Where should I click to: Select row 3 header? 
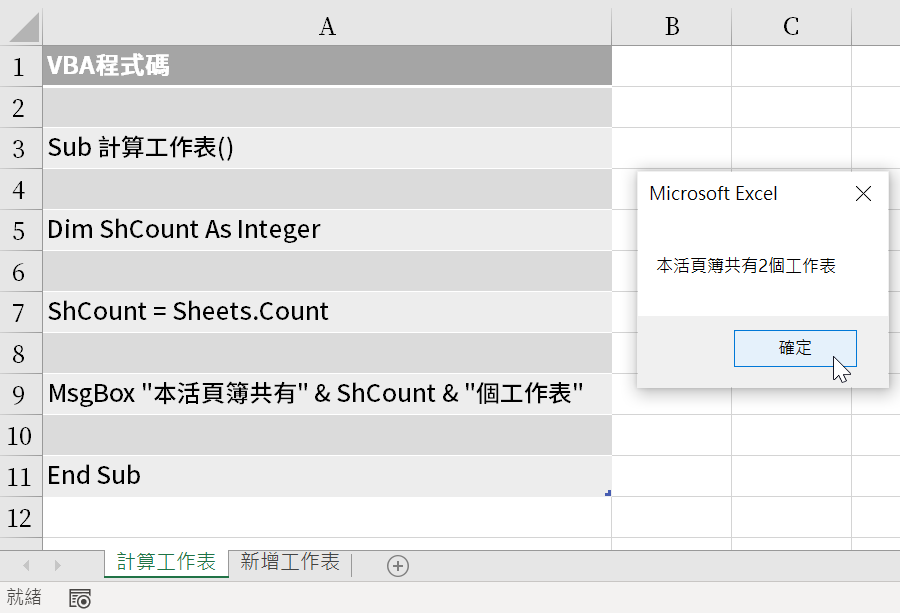[x=21, y=149]
